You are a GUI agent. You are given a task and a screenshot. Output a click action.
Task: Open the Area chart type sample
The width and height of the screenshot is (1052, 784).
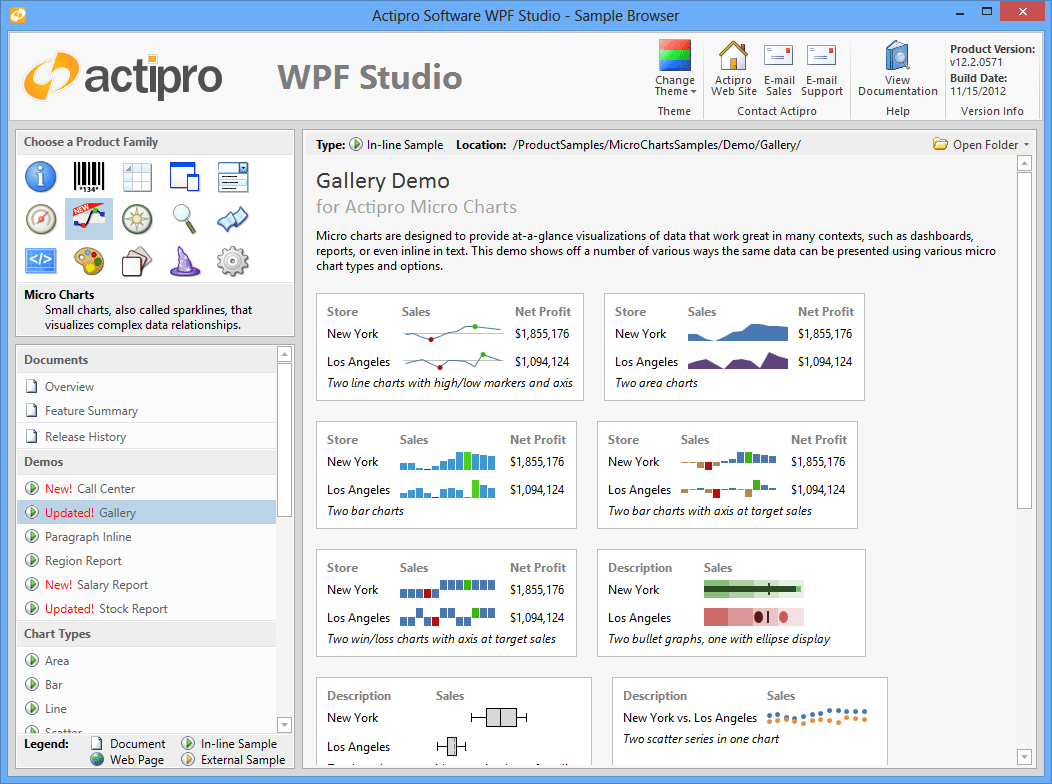(x=146, y=661)
